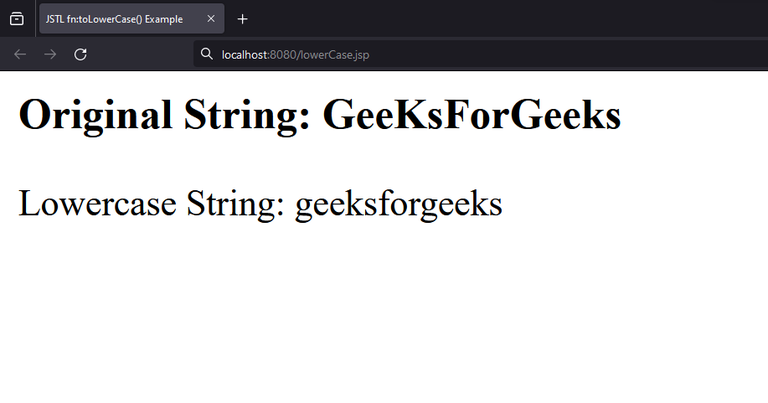Focus the address bar URL field

(x=450, y=54)
